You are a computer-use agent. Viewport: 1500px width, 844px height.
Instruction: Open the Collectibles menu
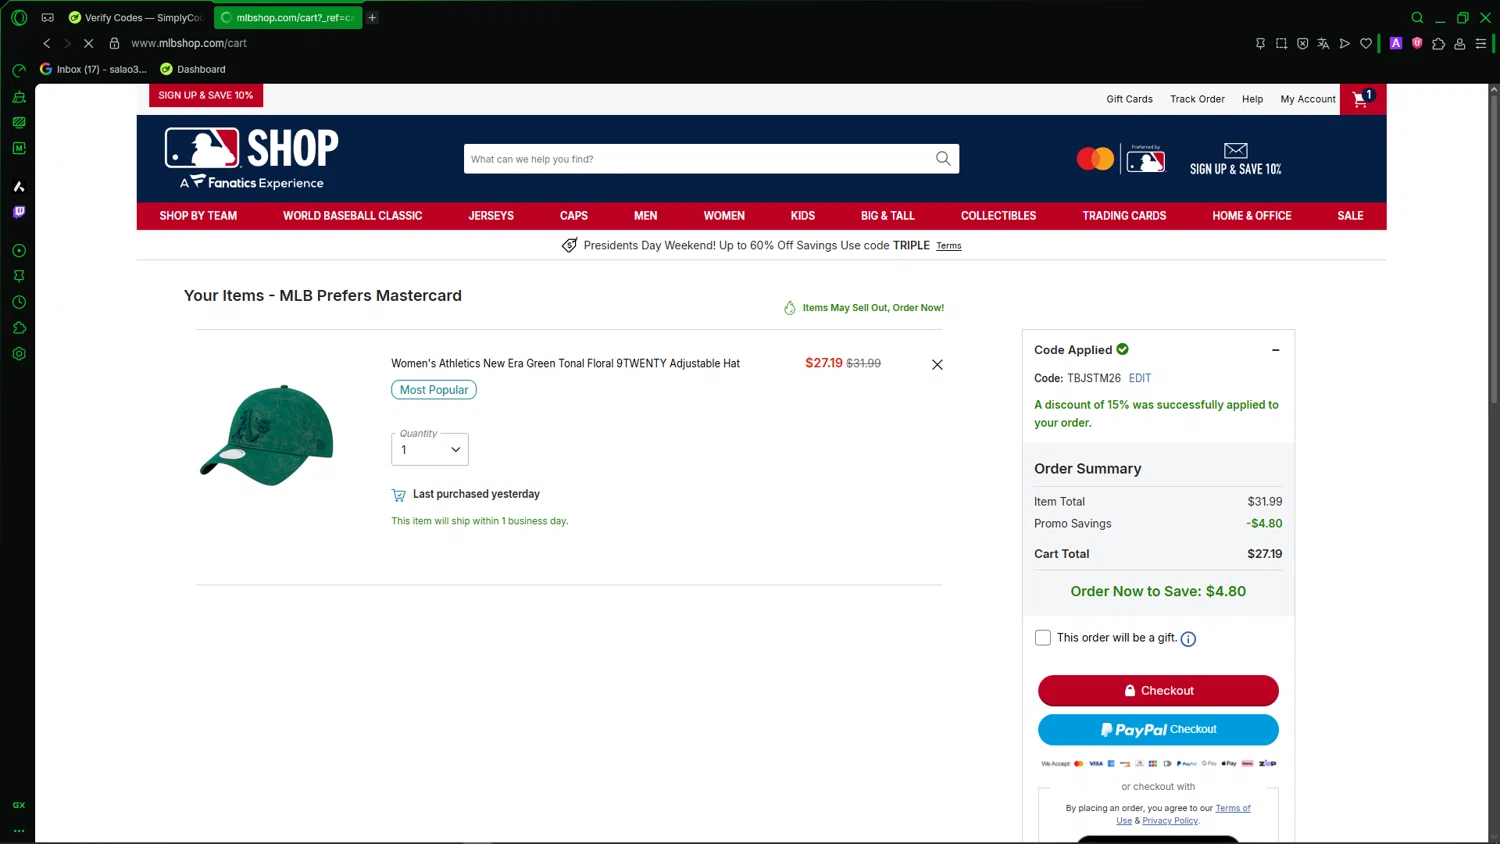(998, 216)
